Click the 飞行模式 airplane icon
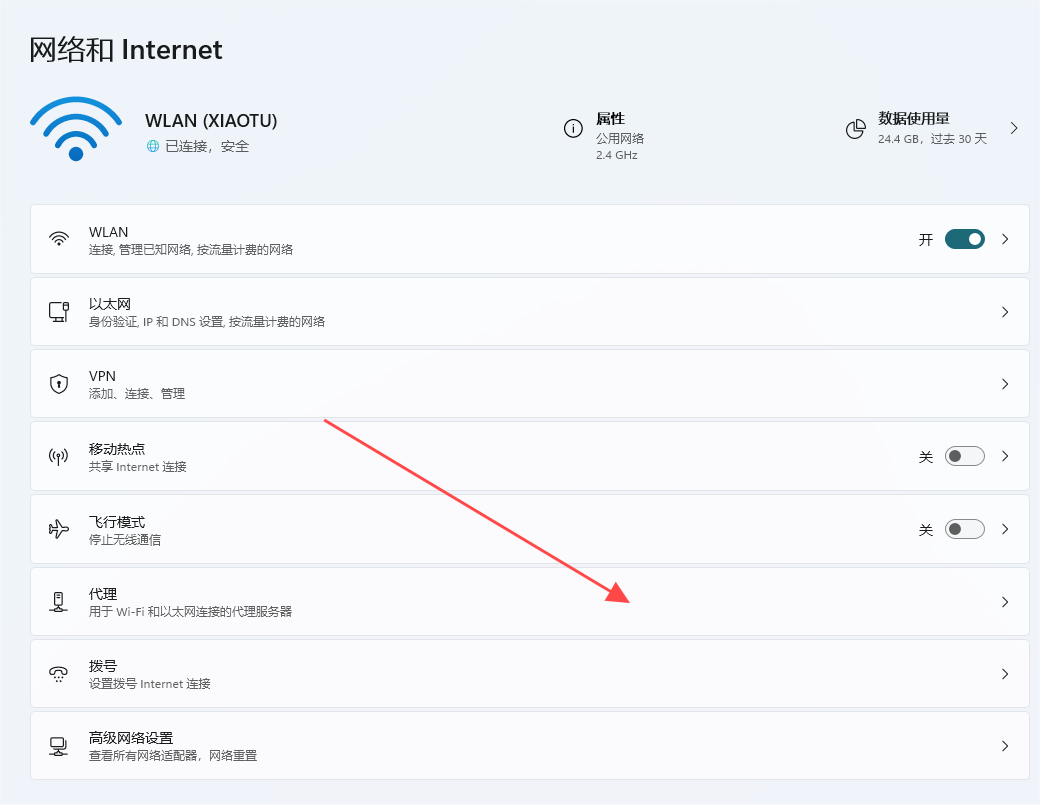 click(59, 529)
